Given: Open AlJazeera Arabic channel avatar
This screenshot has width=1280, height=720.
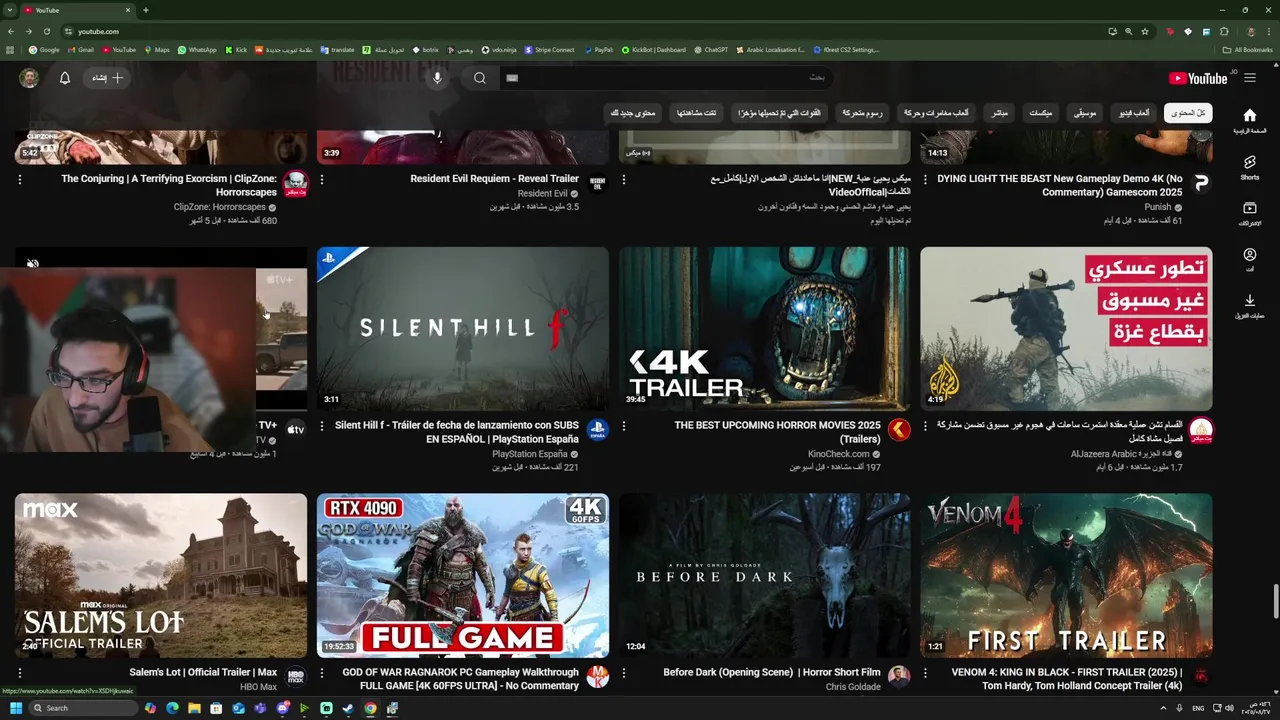Looking at the screenshot, I should click(x=1201, y=430).
